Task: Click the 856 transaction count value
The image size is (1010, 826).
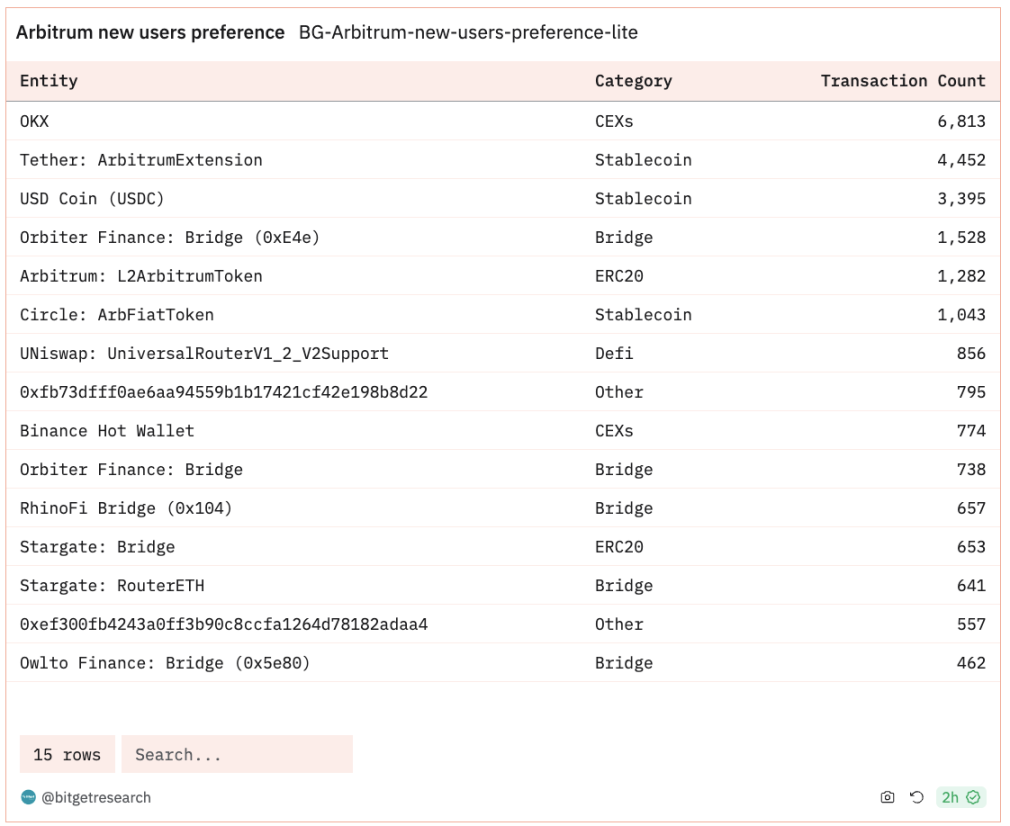Action: click(971, 353)
